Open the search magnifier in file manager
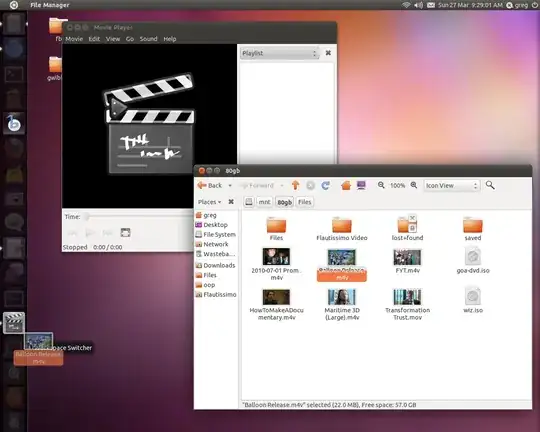 [x=490, y=185]
